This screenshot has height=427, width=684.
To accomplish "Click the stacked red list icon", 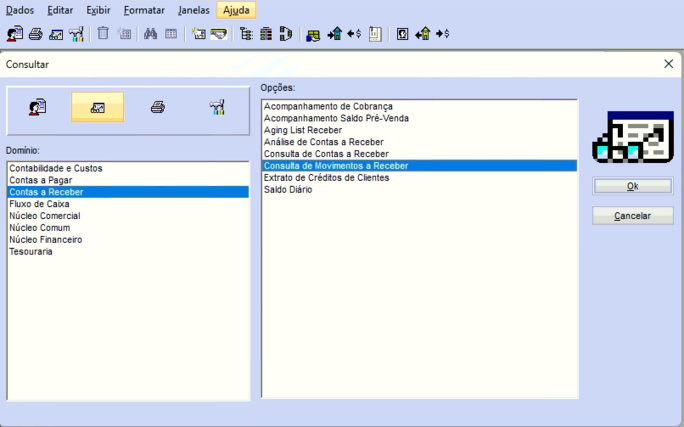I will 266,34.
